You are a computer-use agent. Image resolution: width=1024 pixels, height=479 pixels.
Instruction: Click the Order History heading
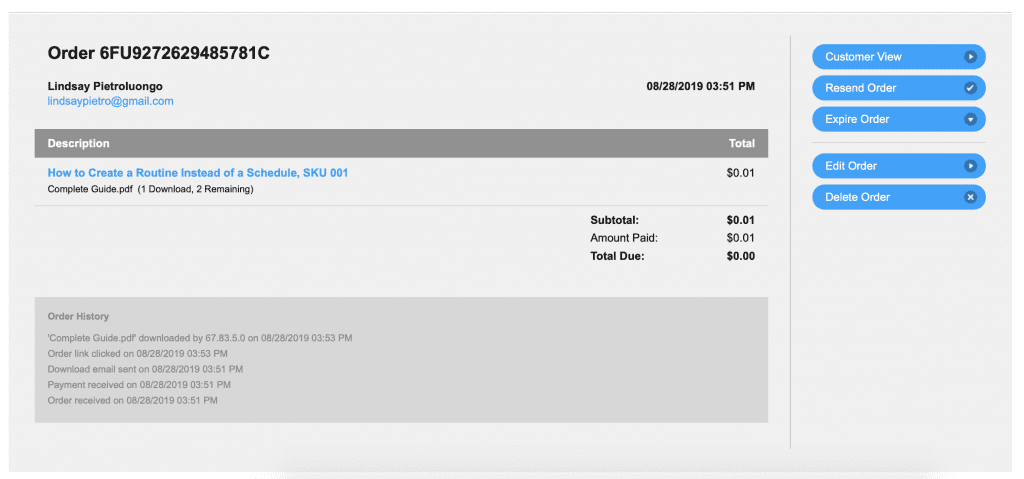[78, 316]
